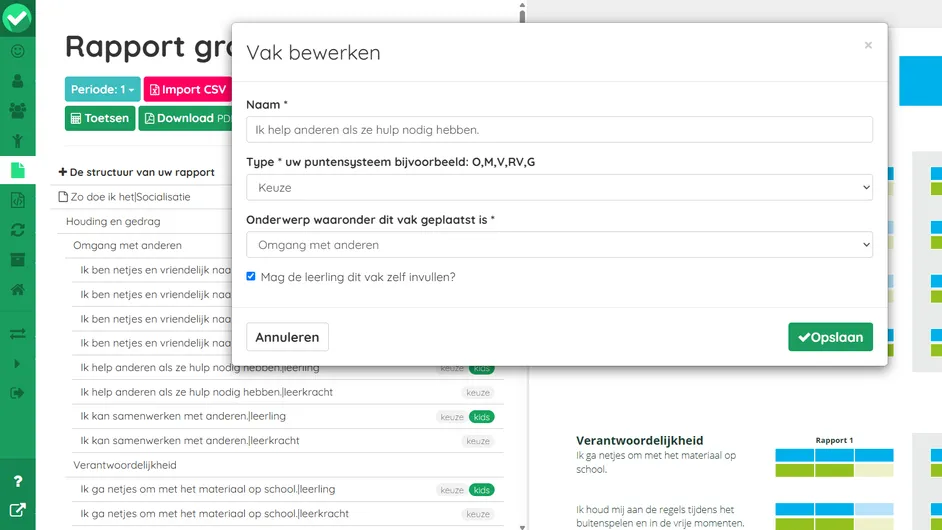
Task: Click 'kids' badge on 'materiaal op school.|leerling' row
Action: 481,490
